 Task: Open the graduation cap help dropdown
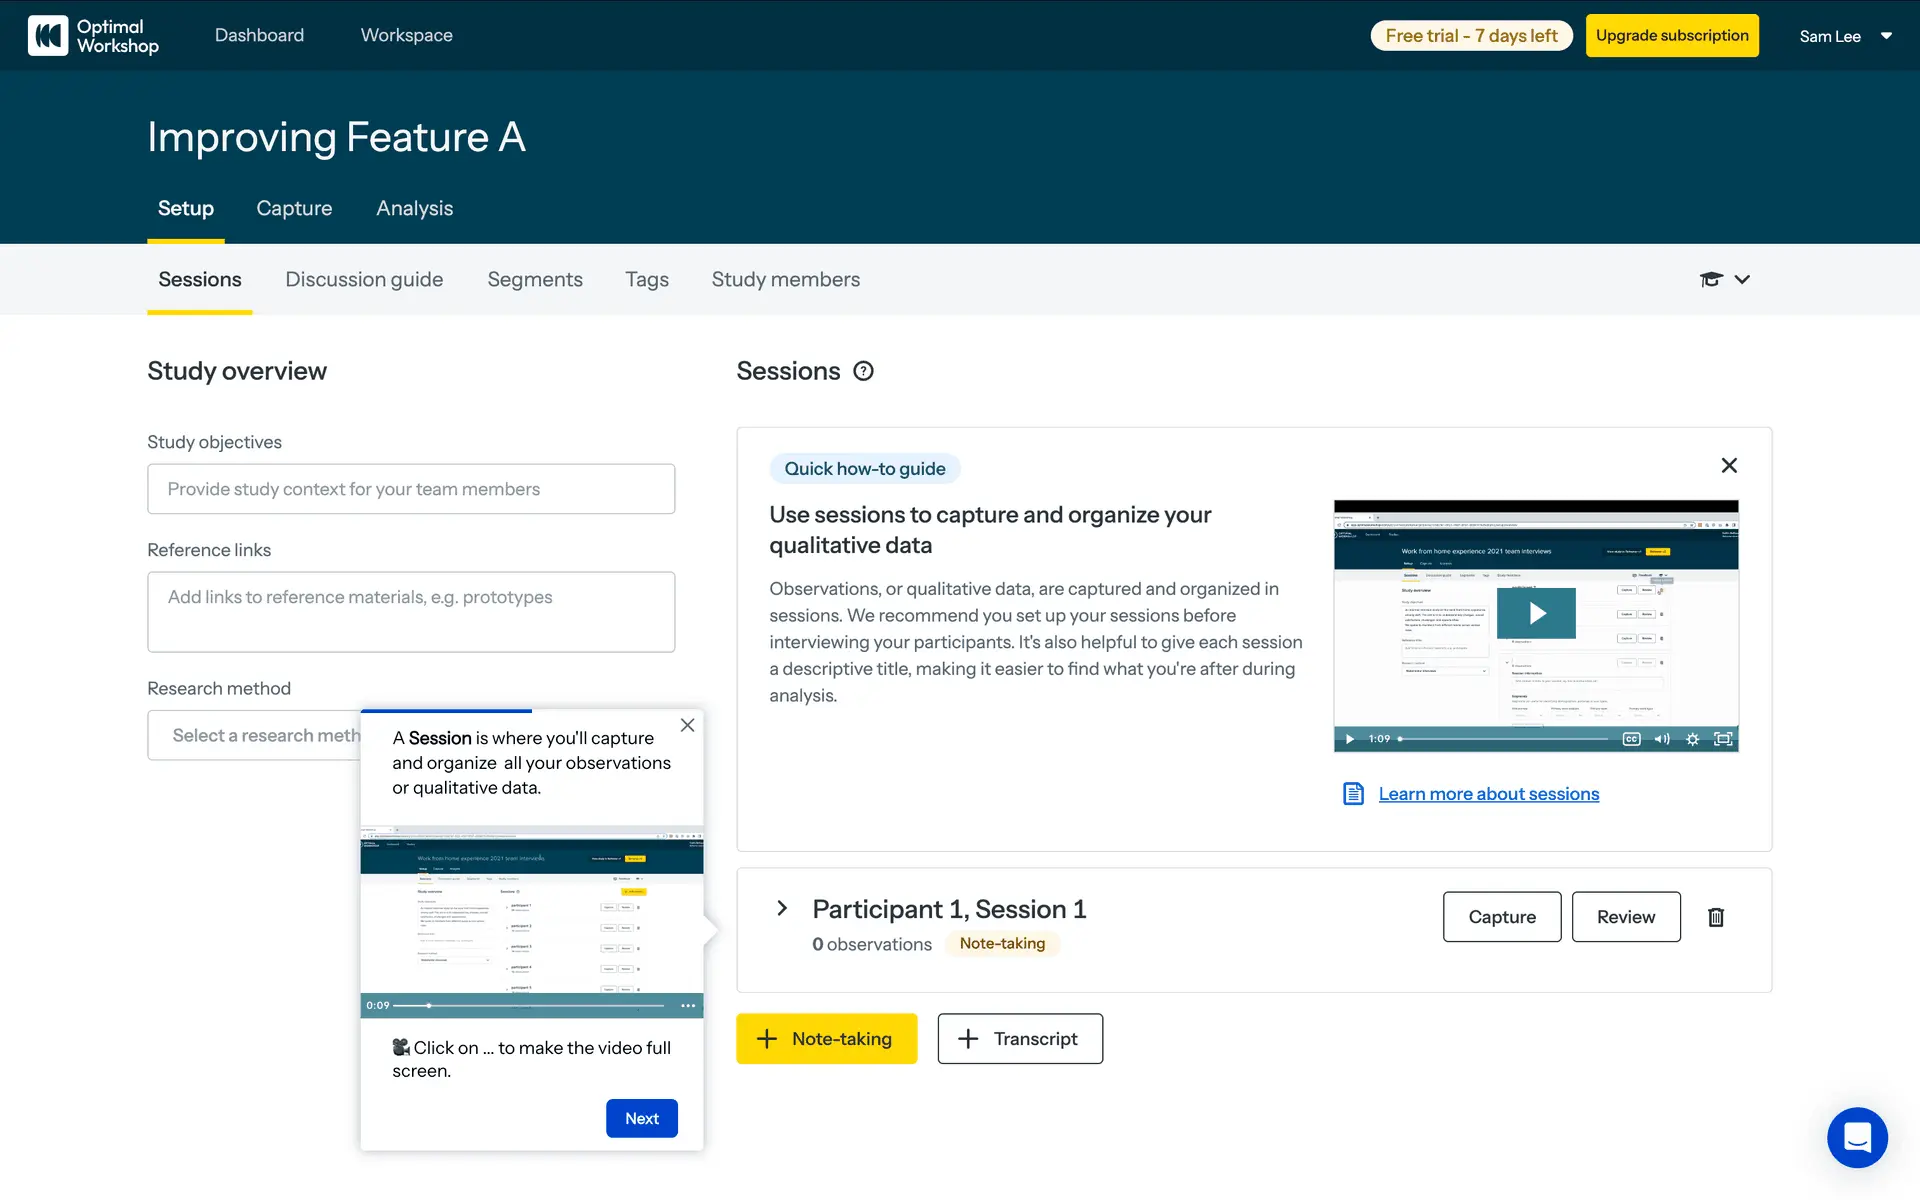(x=1724, y=279)
